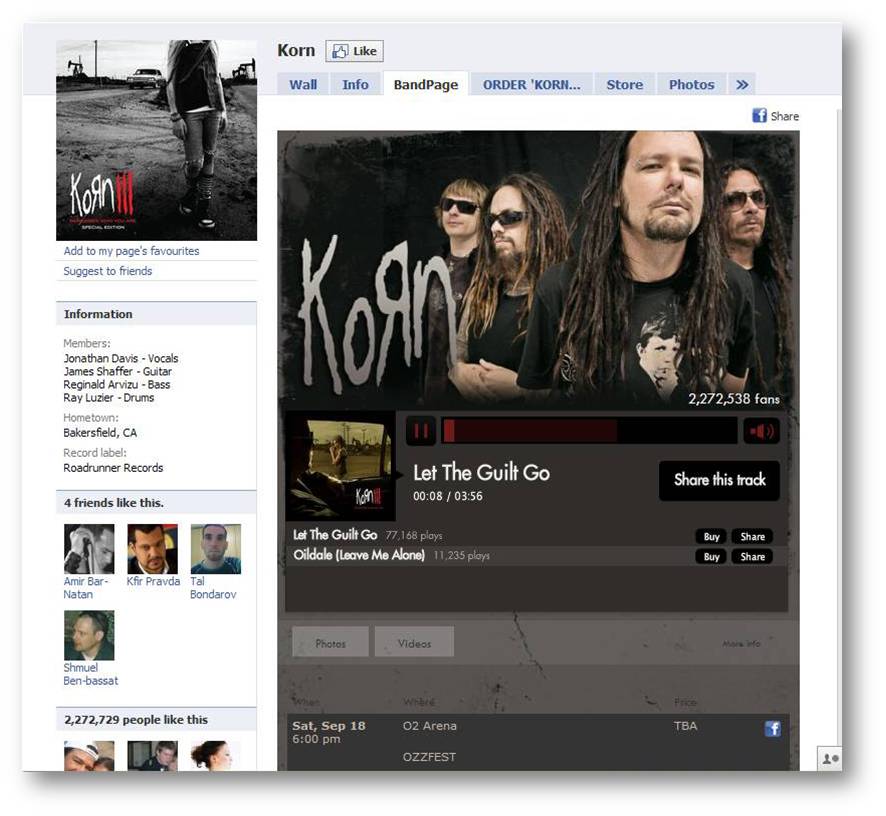Screen dimensions: 886x816
Task: Open the Info tab
Action: [355, 84]
